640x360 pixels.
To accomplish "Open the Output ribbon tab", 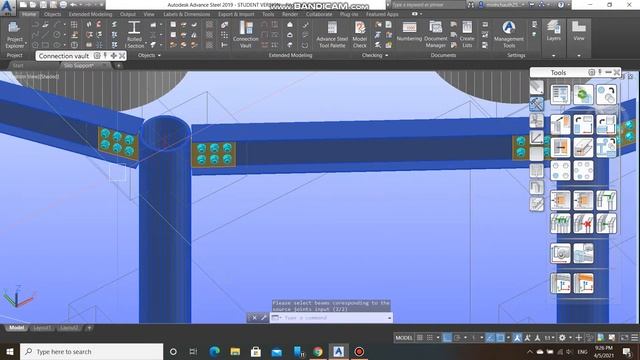I will tap(127, 14).
